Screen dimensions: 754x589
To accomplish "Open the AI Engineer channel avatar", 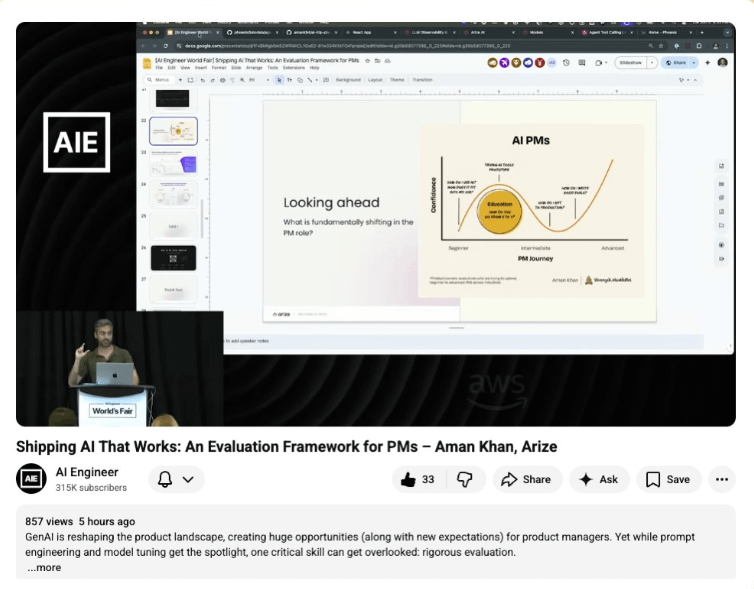I will coord(31,478).
